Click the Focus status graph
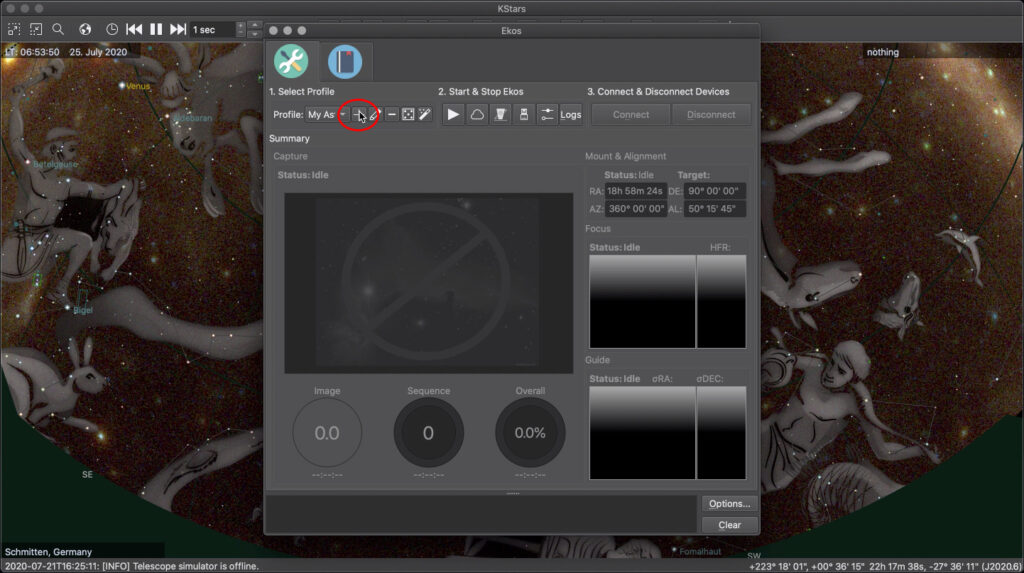Image resolution: width=1024 pixels, height=573 pixels. coord(643,301)
